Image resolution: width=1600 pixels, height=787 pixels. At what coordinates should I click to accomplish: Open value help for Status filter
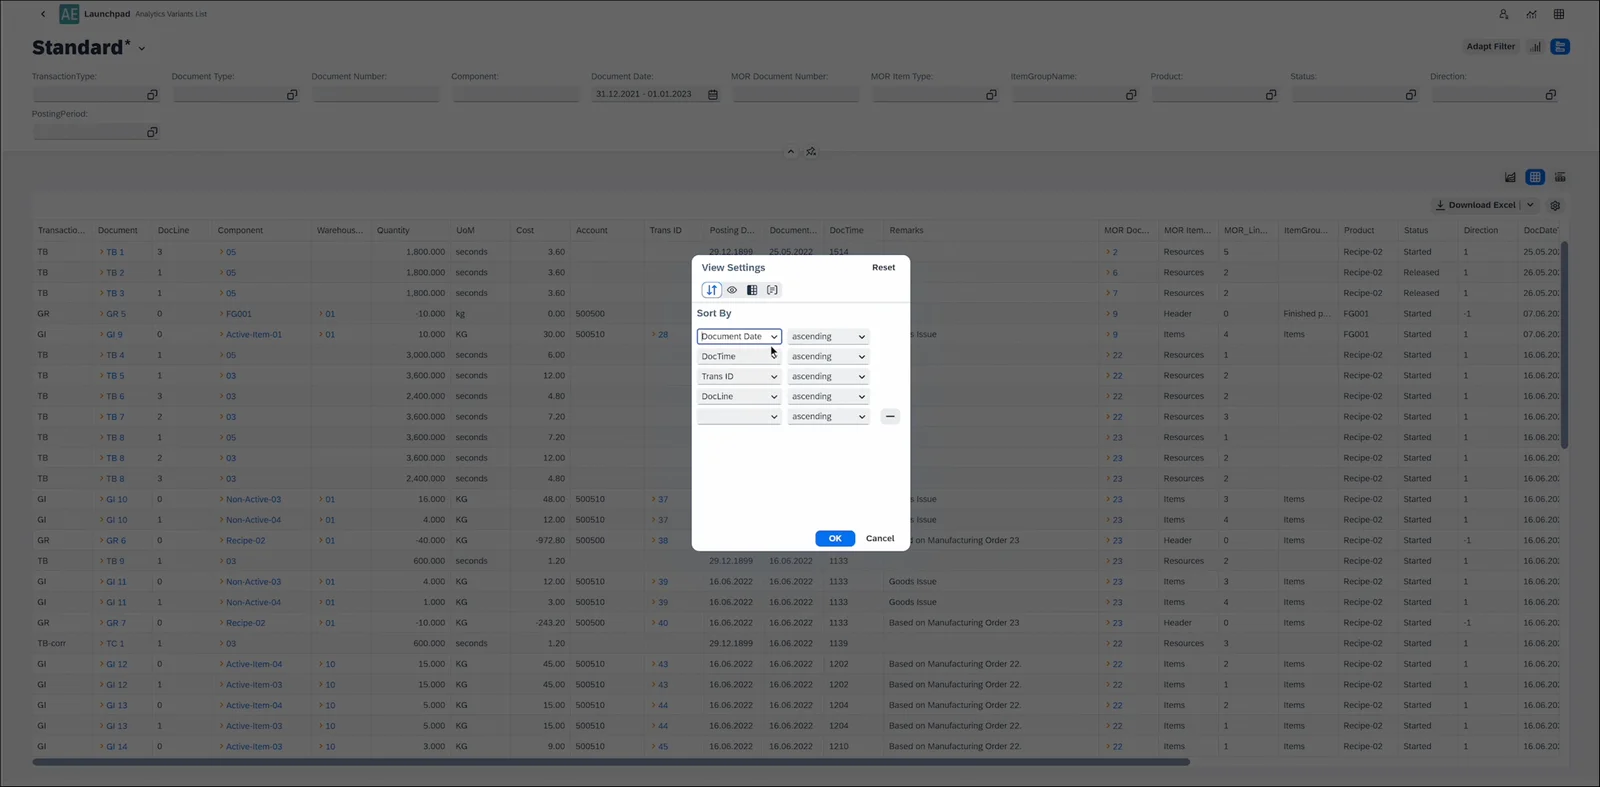(x=1411, y=95)
